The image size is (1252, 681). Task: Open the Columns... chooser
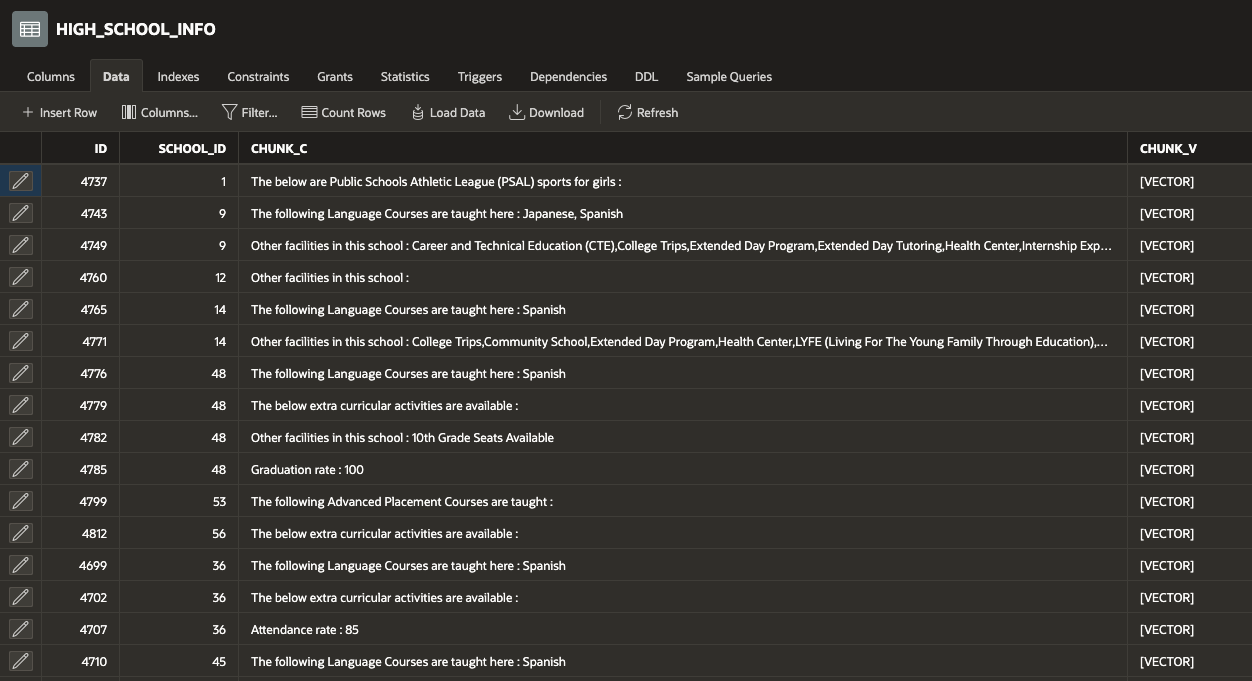pos(160,112)
